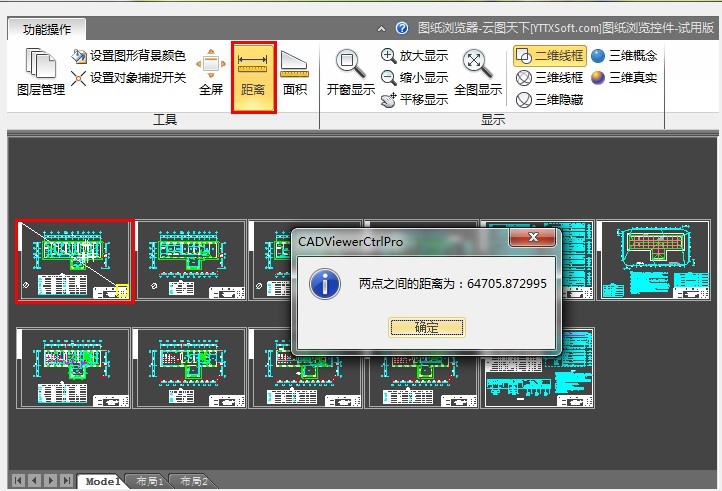The width and height of the screenshot is (722, 491).
Task: Select 二维线框 2D wireframe mode
Action: tap(550, 56)
